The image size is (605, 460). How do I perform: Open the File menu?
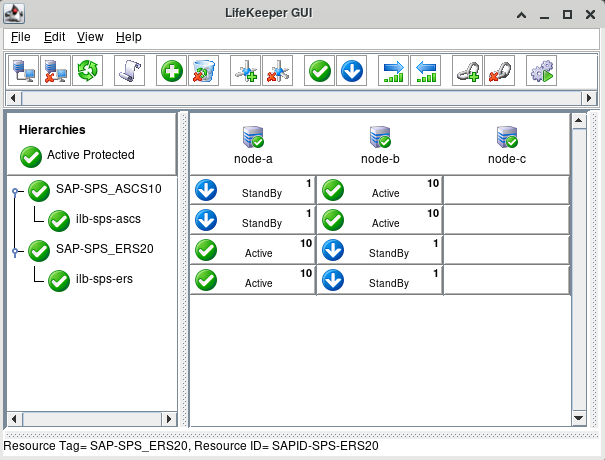21,37
